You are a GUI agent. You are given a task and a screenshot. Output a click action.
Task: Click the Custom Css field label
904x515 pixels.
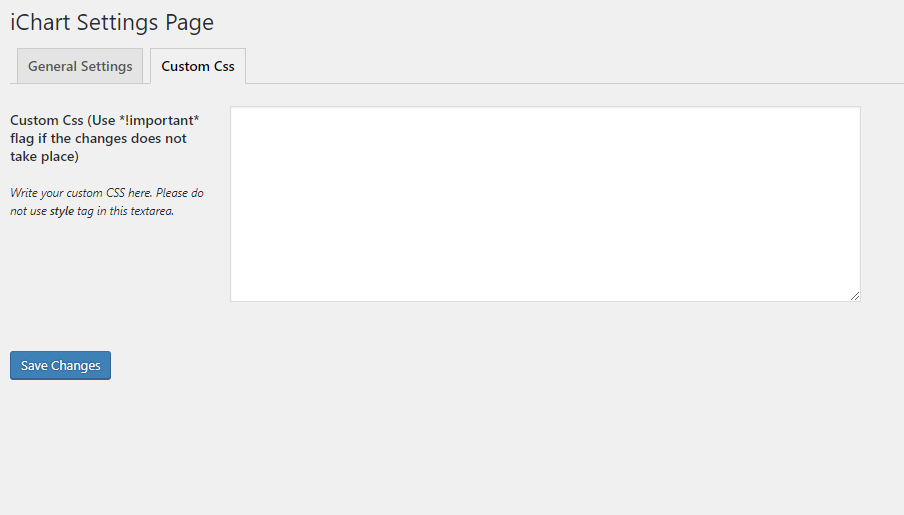pyautogui.click(x=104, y=138)
